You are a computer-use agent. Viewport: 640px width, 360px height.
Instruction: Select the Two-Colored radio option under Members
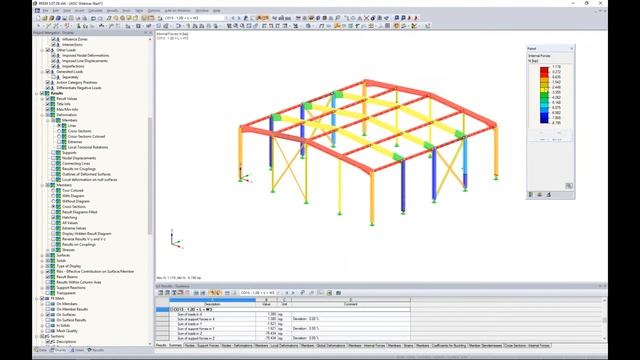coord(53,190)
